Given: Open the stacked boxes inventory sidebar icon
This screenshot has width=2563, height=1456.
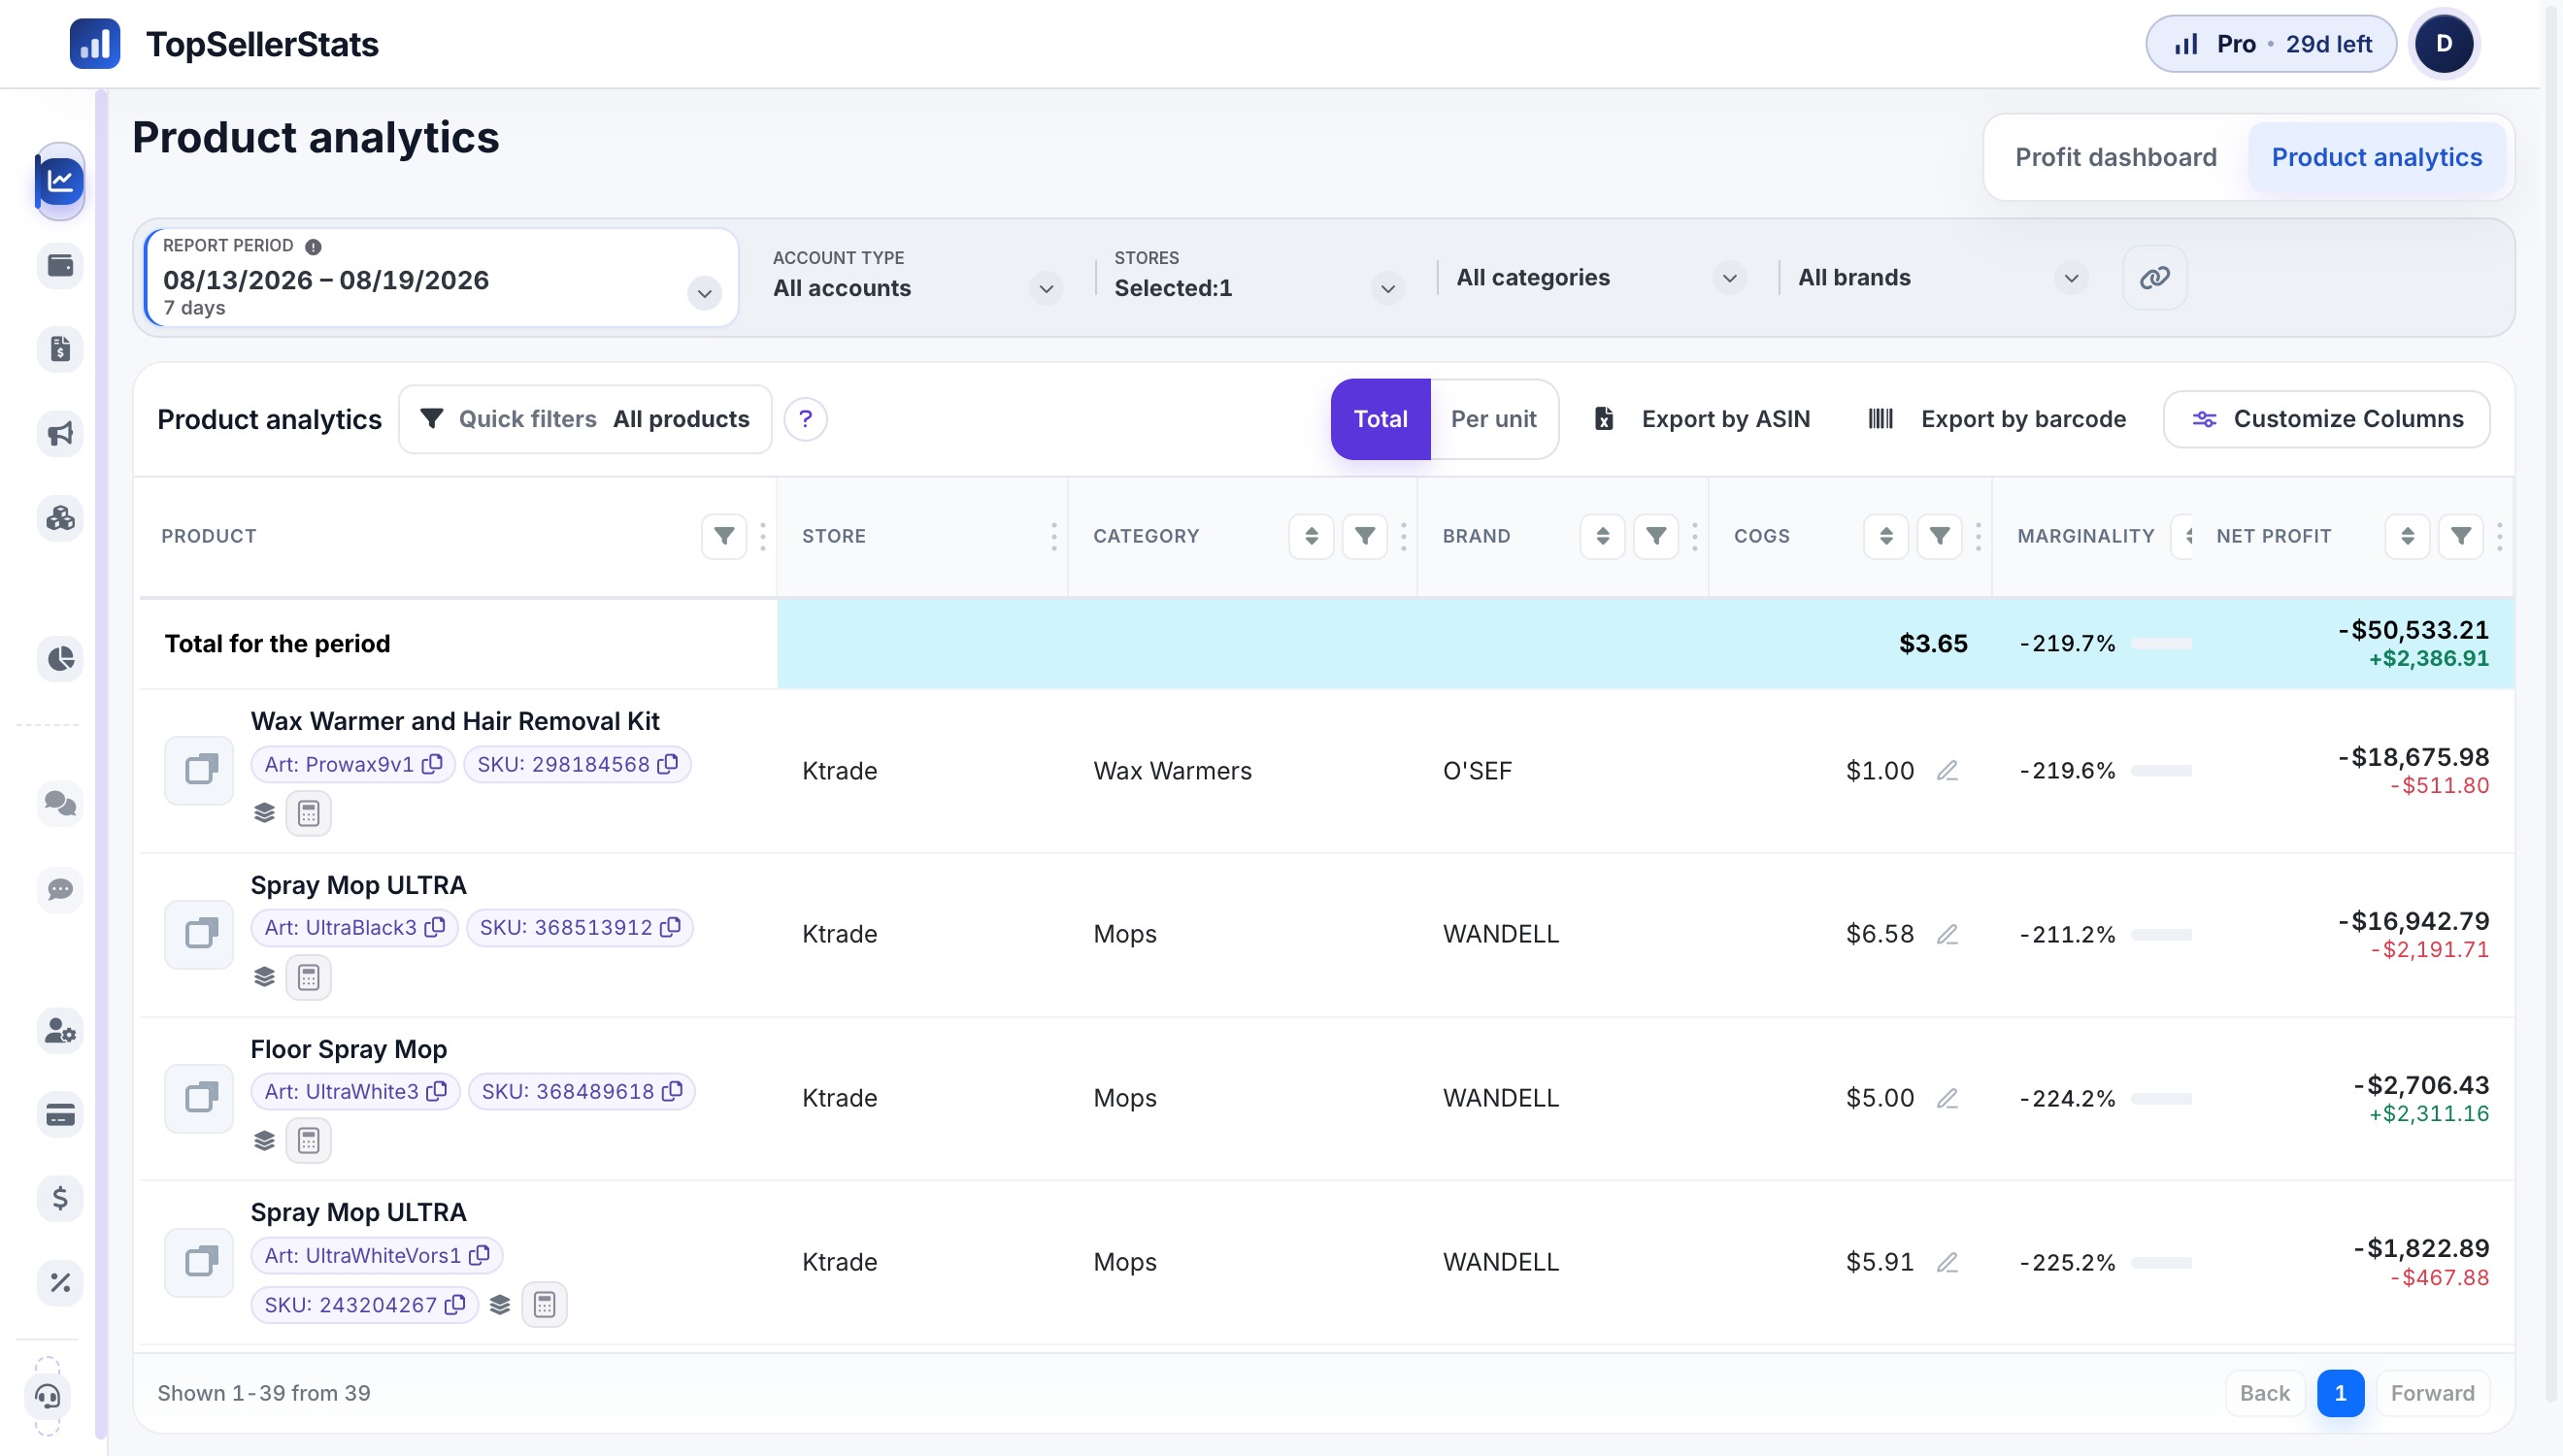Looking at the screenshot, I should click(60, 518).
